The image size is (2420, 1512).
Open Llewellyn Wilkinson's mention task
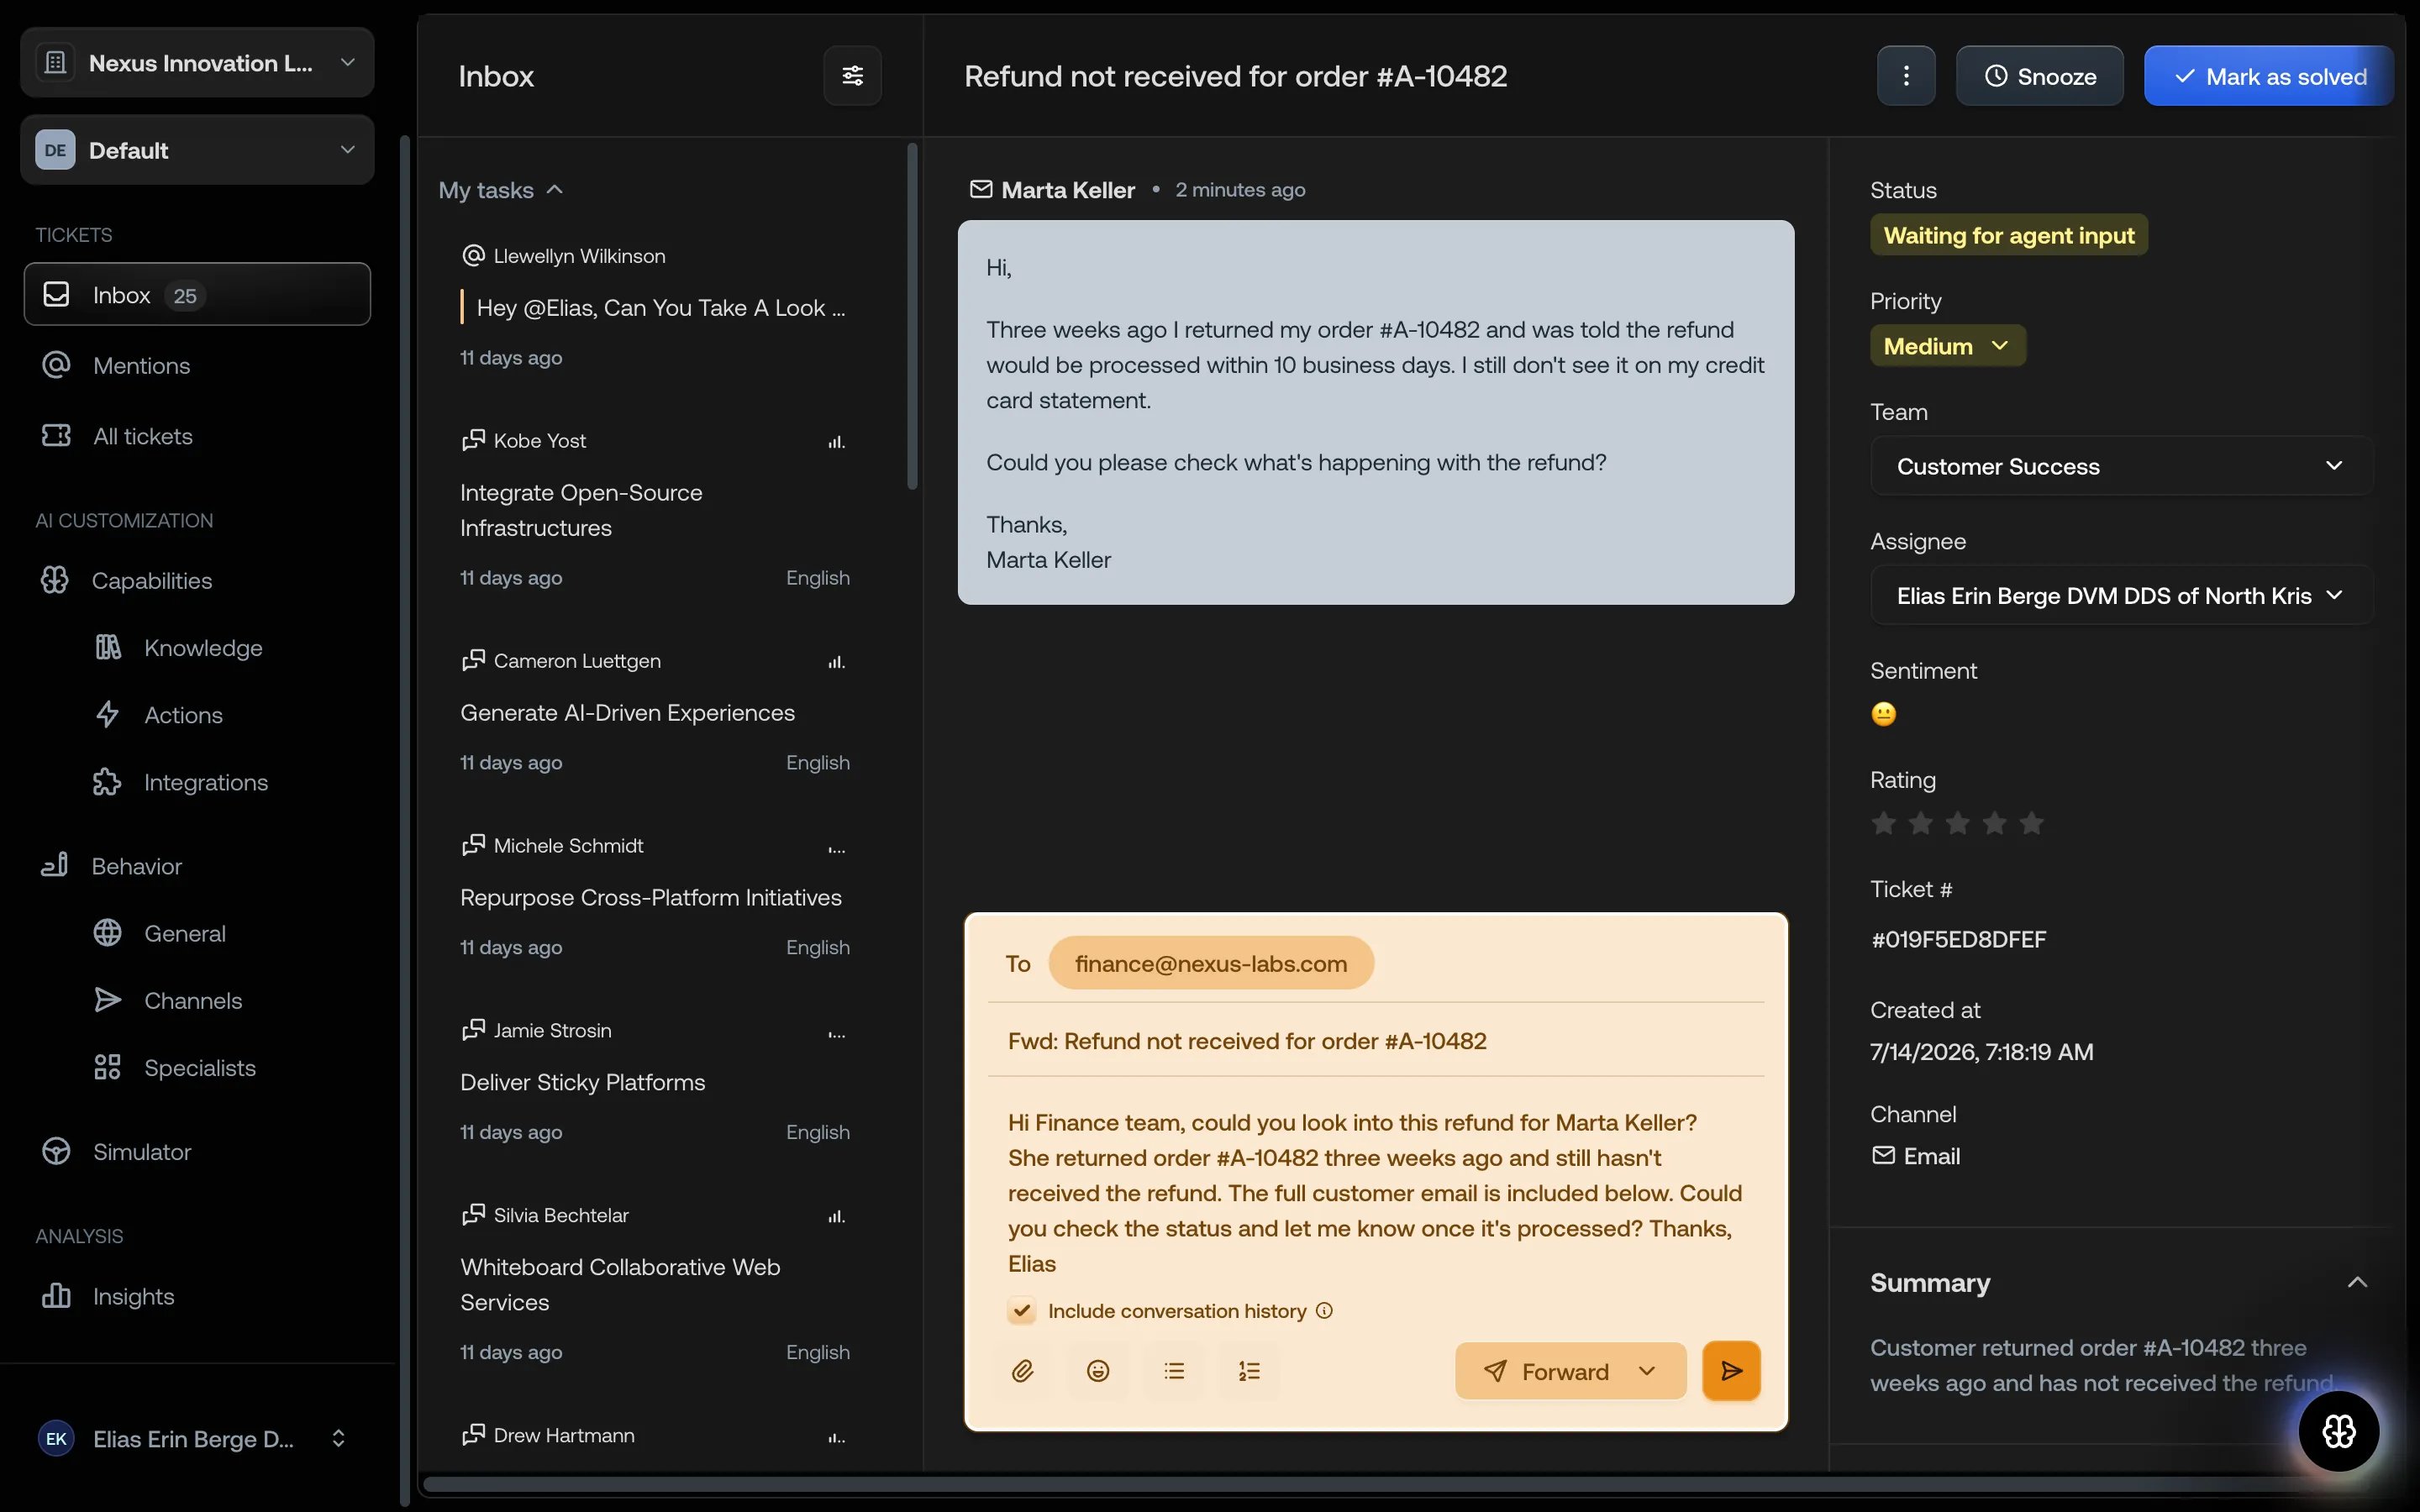pyautogui.click(x=656, y=306)
